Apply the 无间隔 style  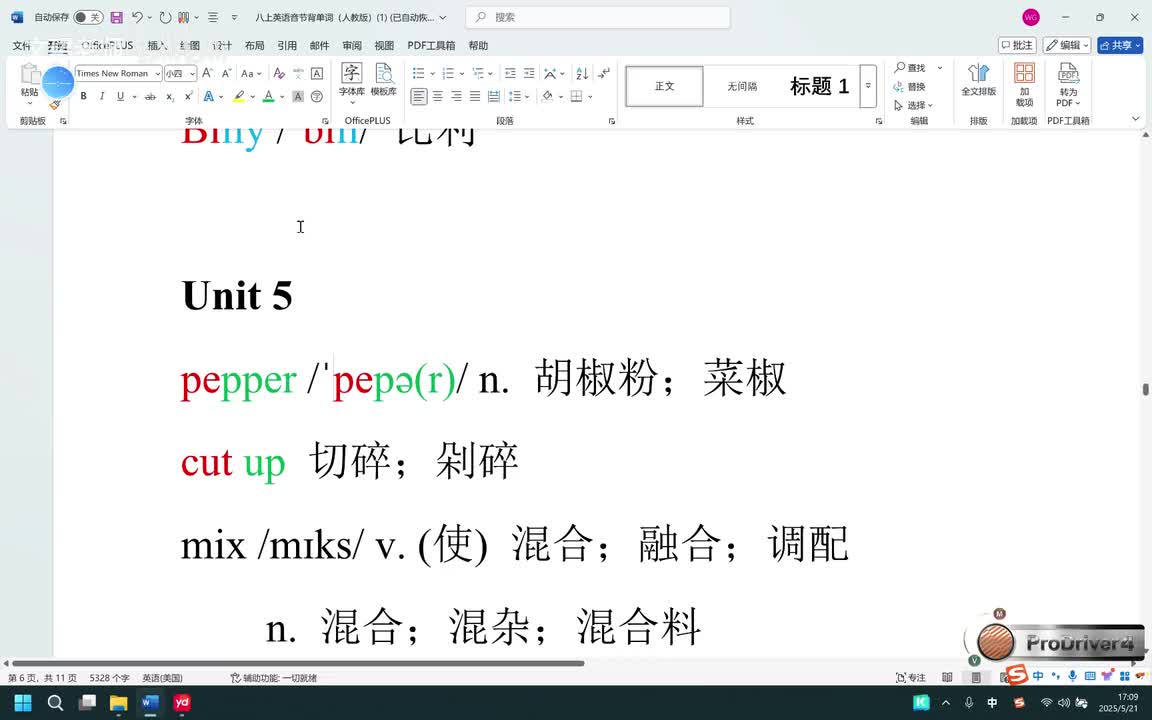coord(742,87)
